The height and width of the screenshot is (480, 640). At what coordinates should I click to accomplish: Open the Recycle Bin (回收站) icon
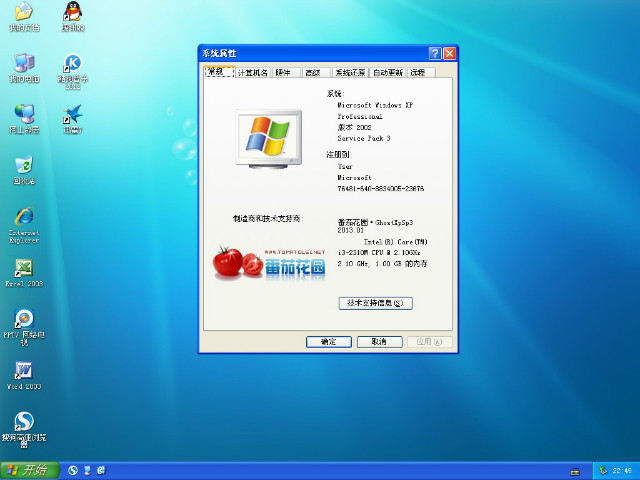pyautogui.click(x=24, y=170)
